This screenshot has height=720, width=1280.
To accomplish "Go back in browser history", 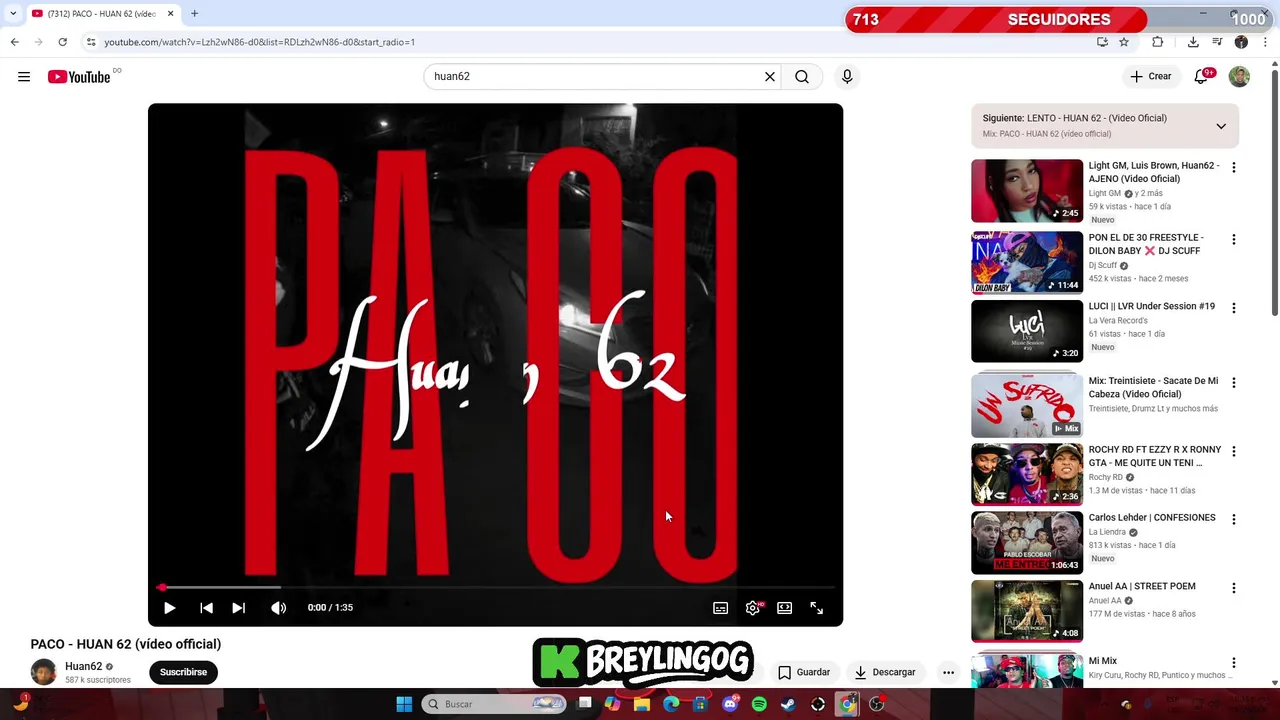I will [x=14, y=42].
